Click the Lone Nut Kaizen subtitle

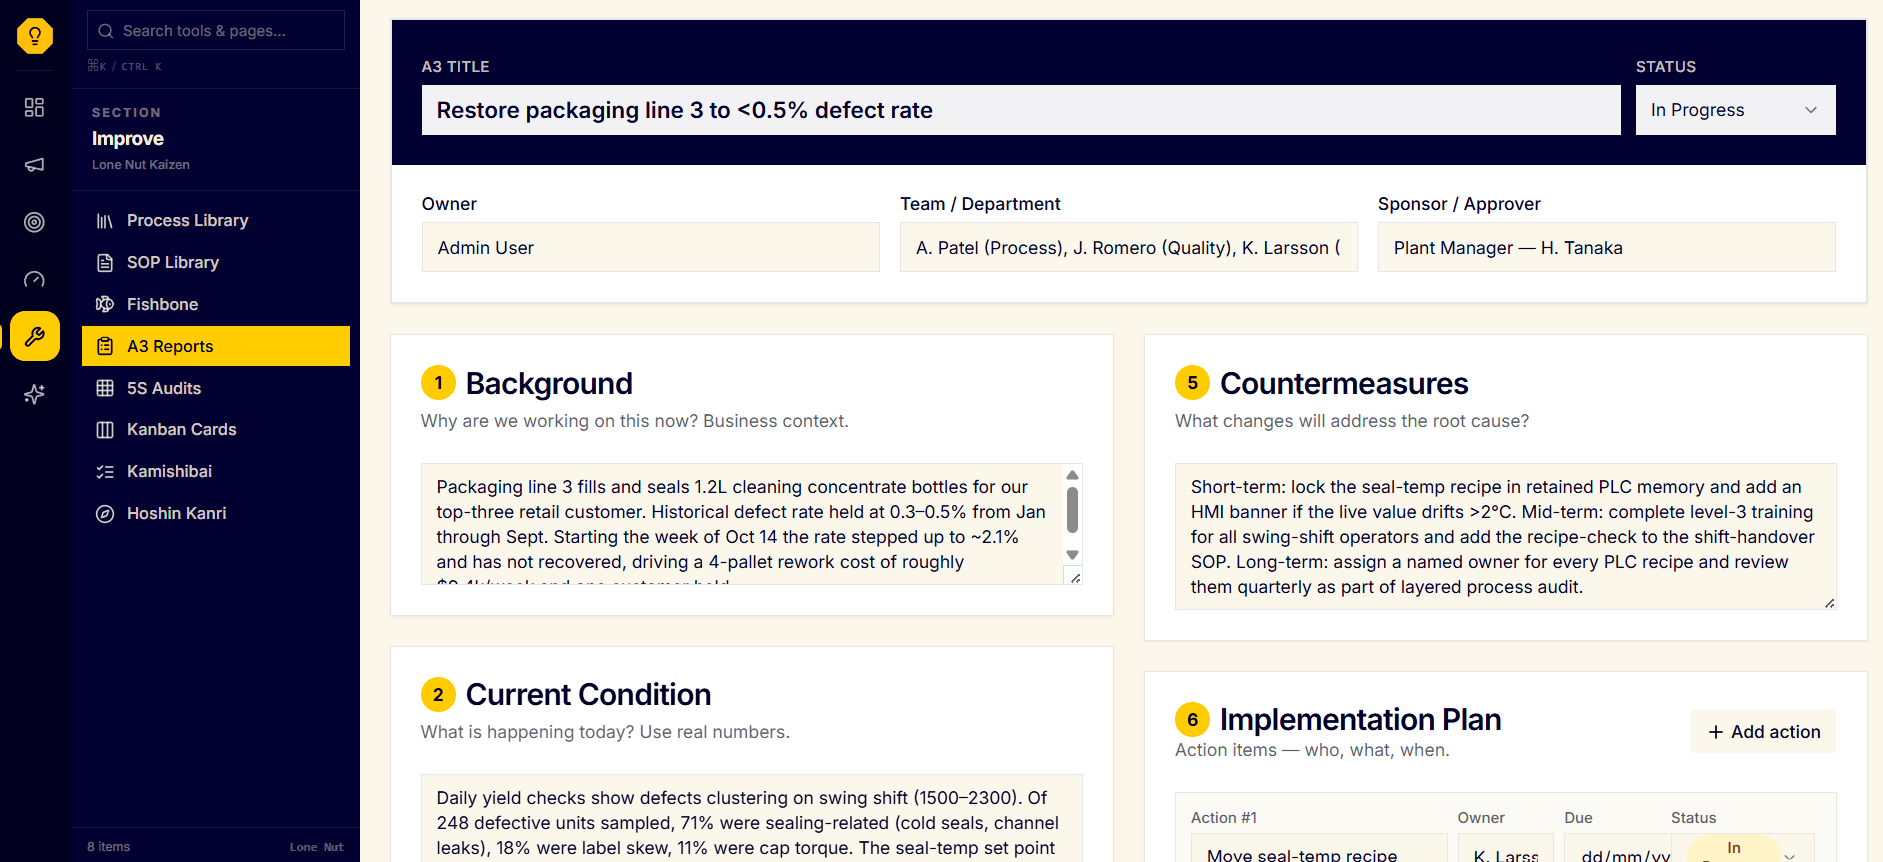coord(141,165)
